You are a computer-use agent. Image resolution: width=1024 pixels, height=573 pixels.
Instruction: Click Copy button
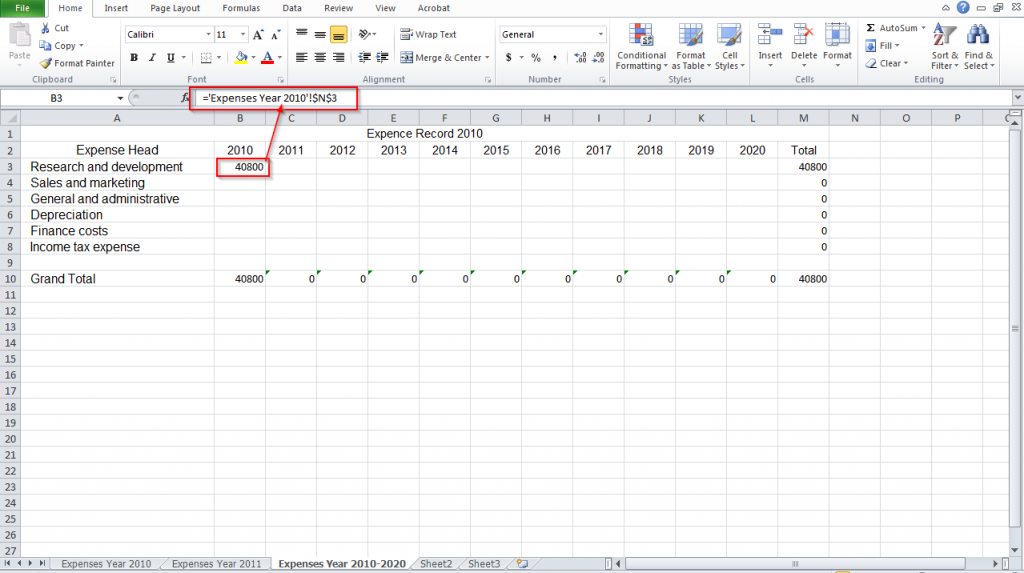57,46
